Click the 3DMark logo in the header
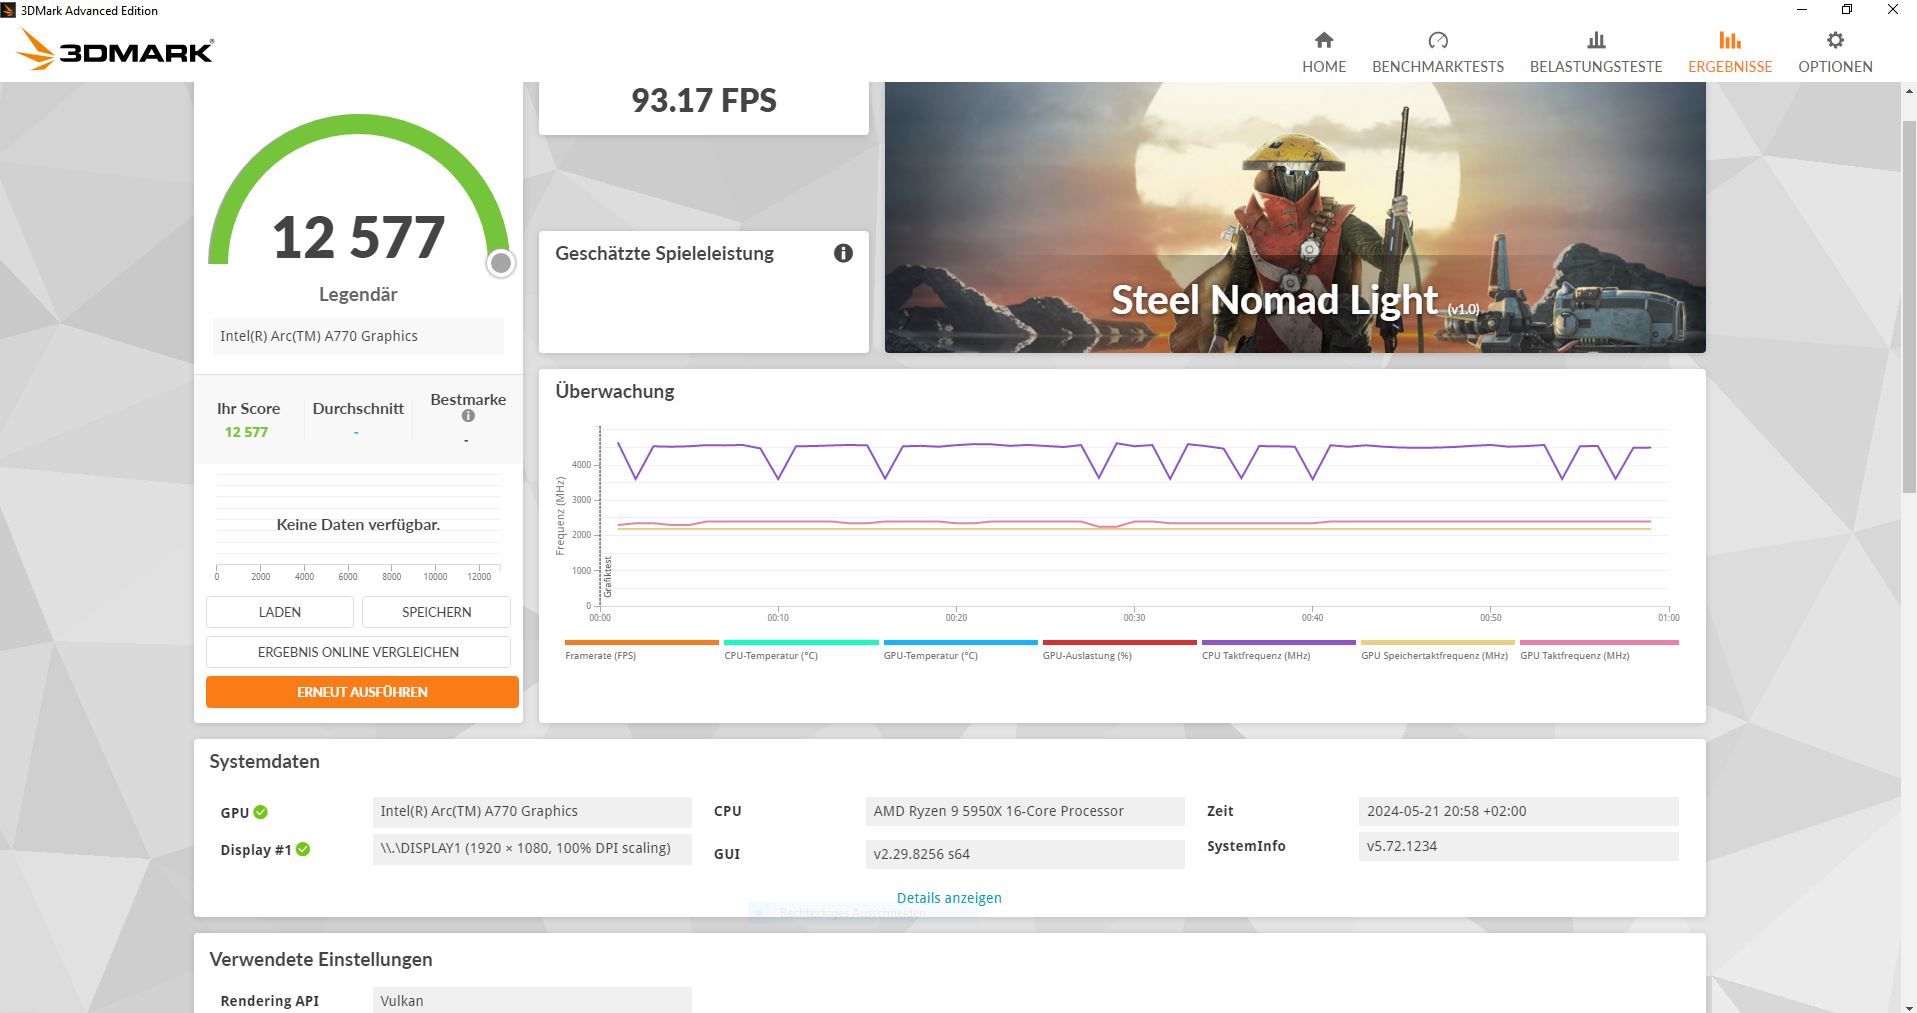The image size is (1917, 1013). (116, 50)
